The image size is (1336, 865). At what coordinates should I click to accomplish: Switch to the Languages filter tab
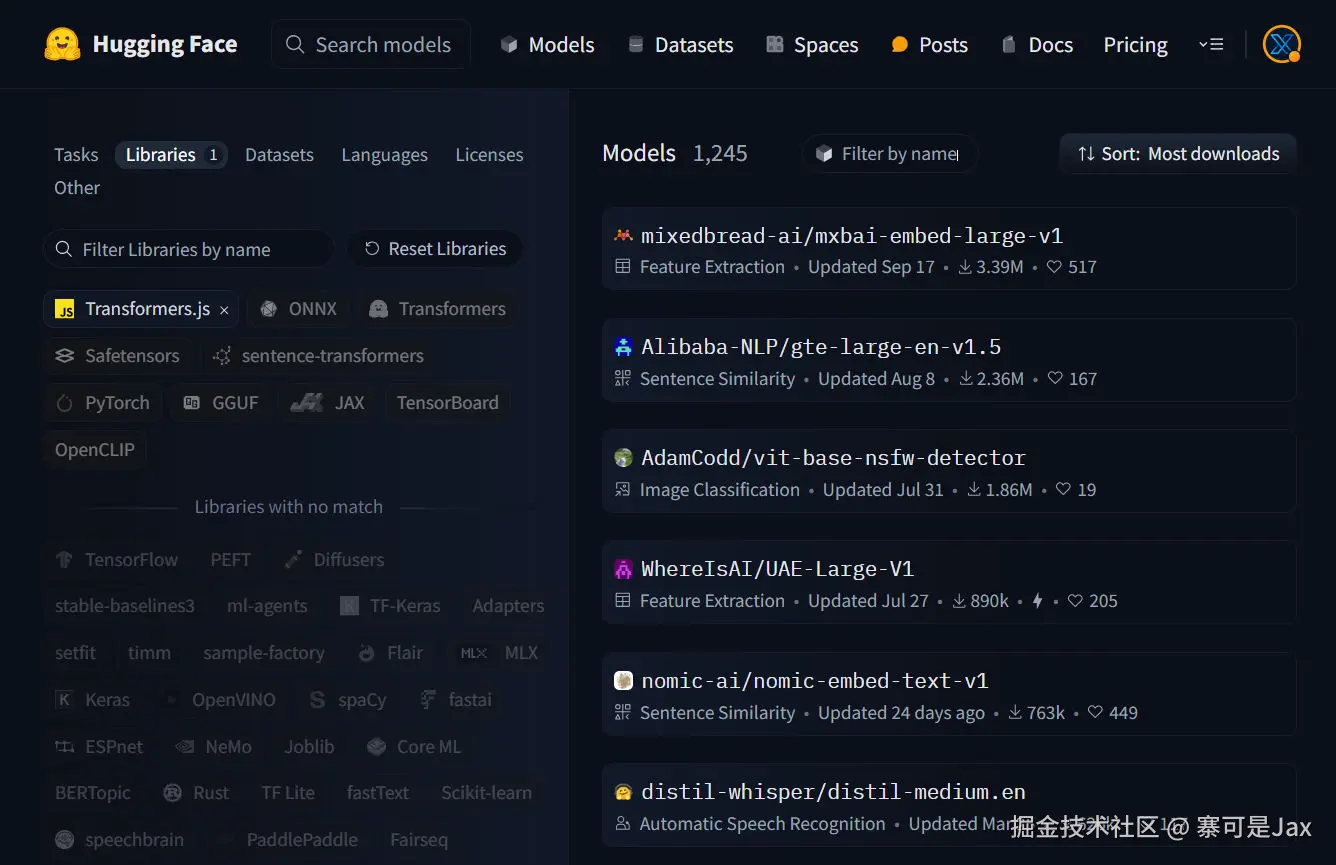(x=384, y=155)
